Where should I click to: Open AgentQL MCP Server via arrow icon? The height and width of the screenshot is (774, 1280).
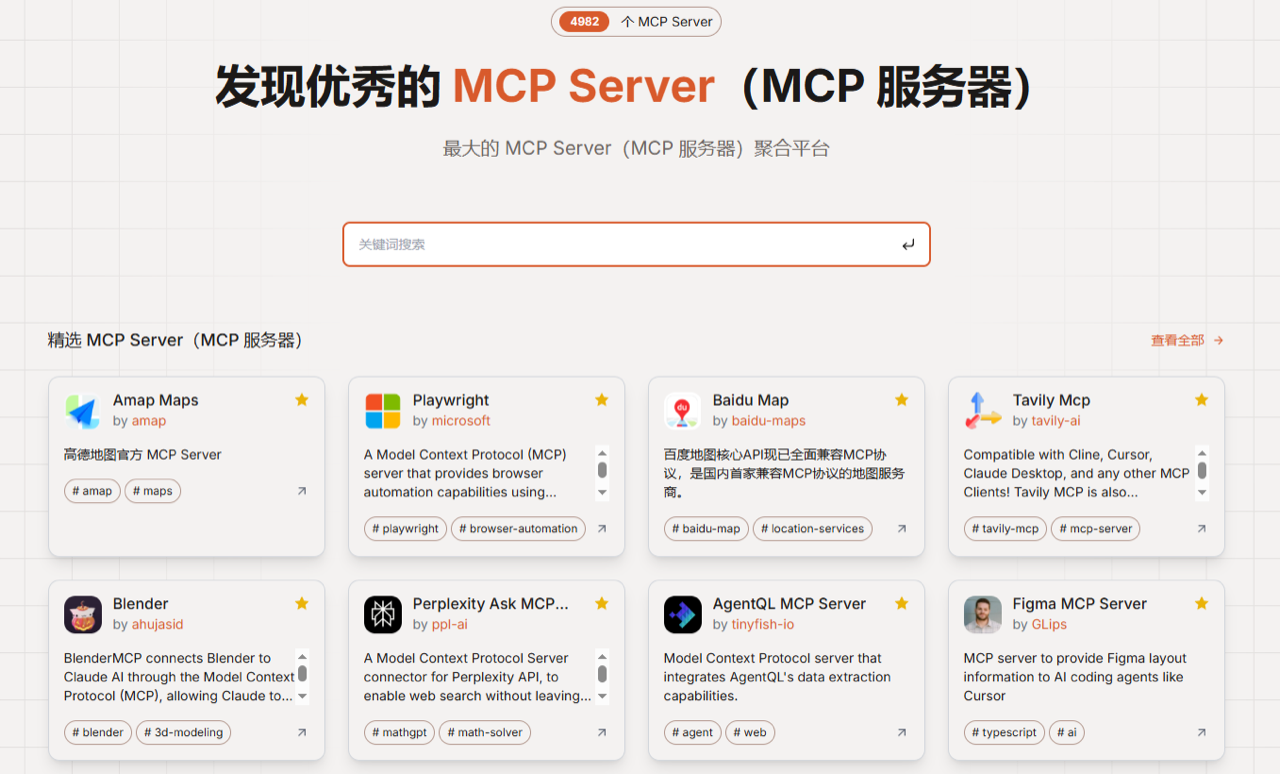(x=902, y=733)
